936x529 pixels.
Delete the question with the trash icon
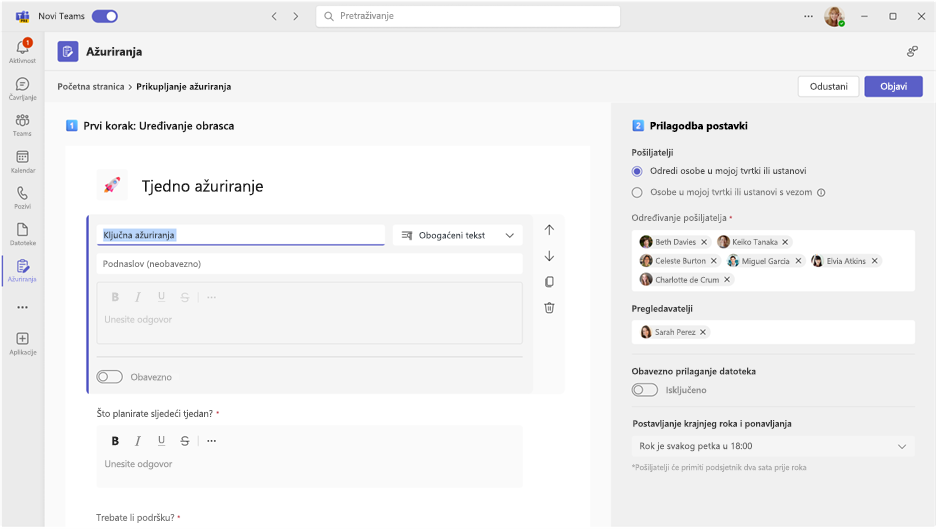549,308
